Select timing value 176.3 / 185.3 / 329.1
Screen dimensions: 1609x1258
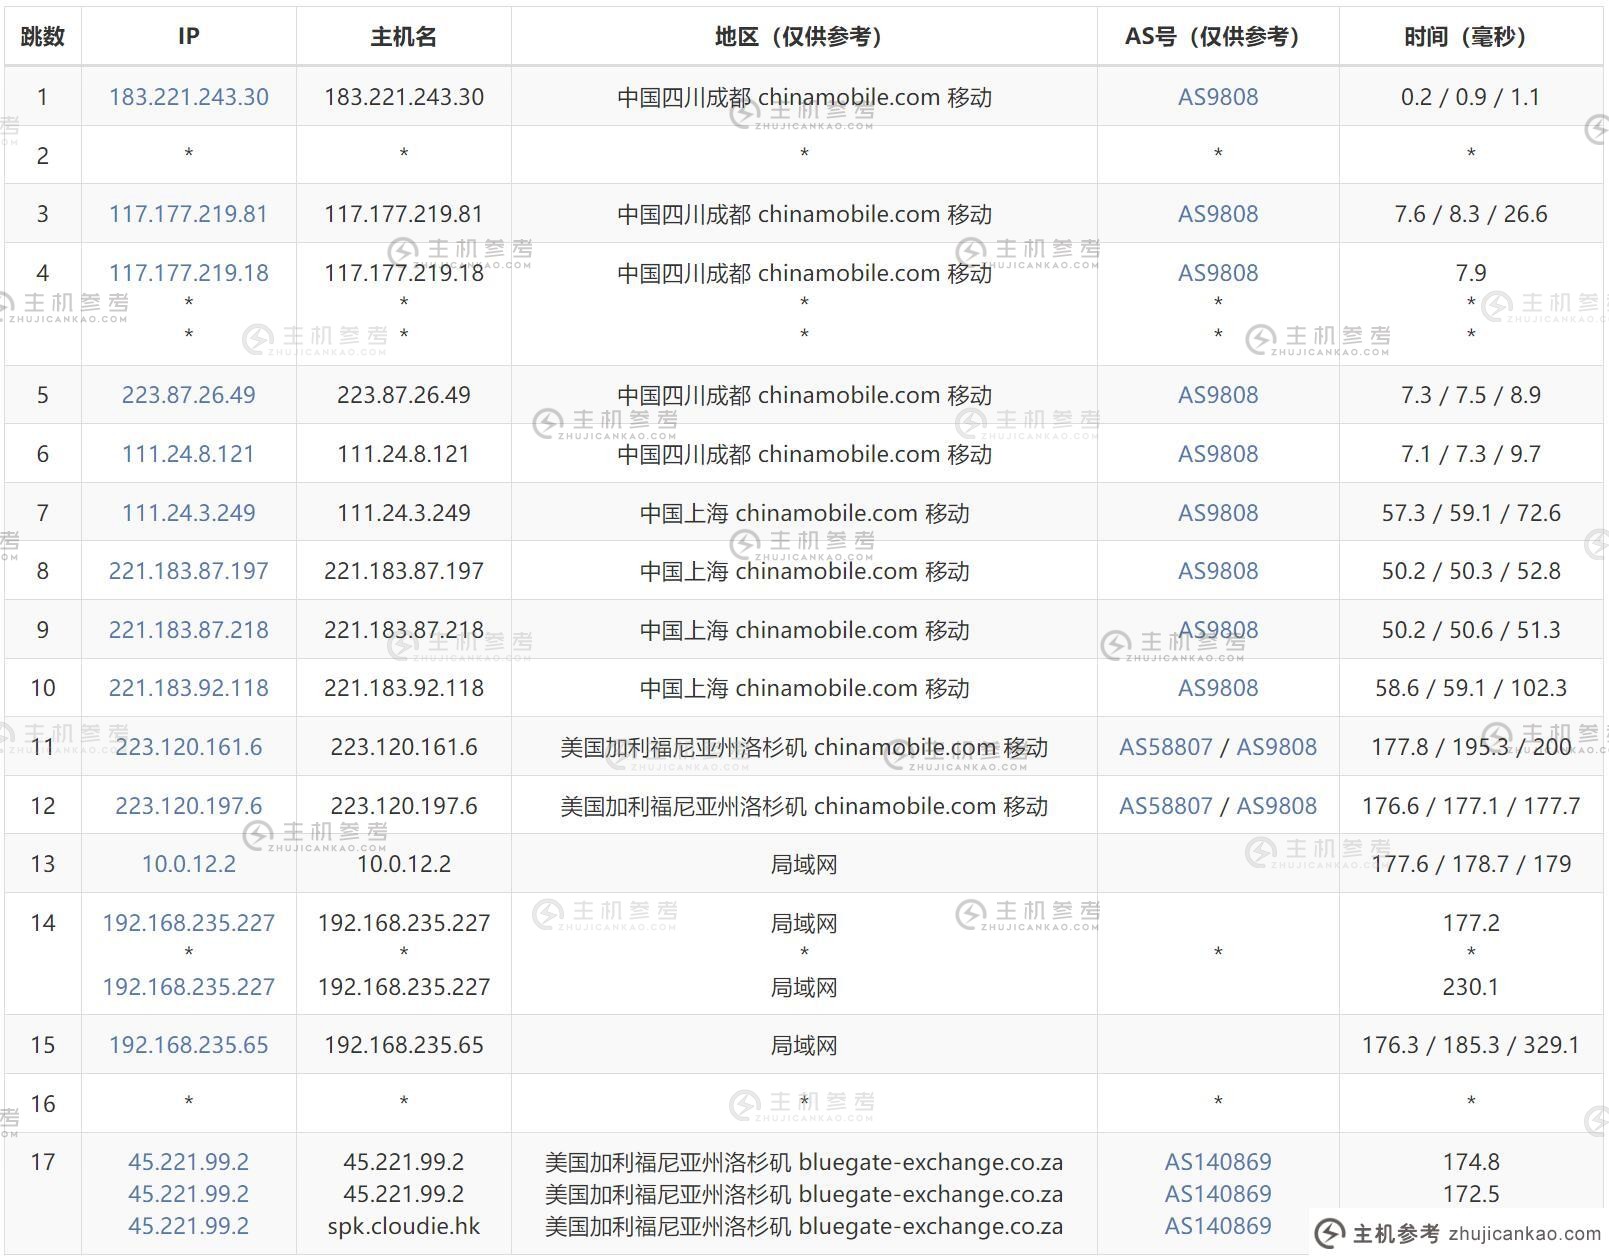click(1471, 1045)
